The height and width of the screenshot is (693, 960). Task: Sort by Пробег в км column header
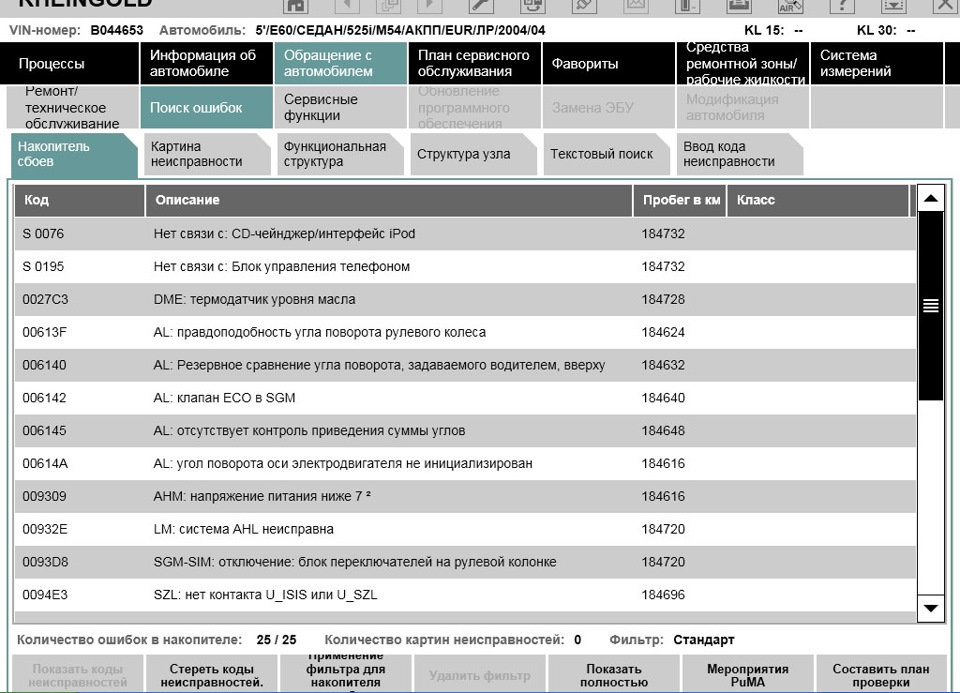(680, 200)
